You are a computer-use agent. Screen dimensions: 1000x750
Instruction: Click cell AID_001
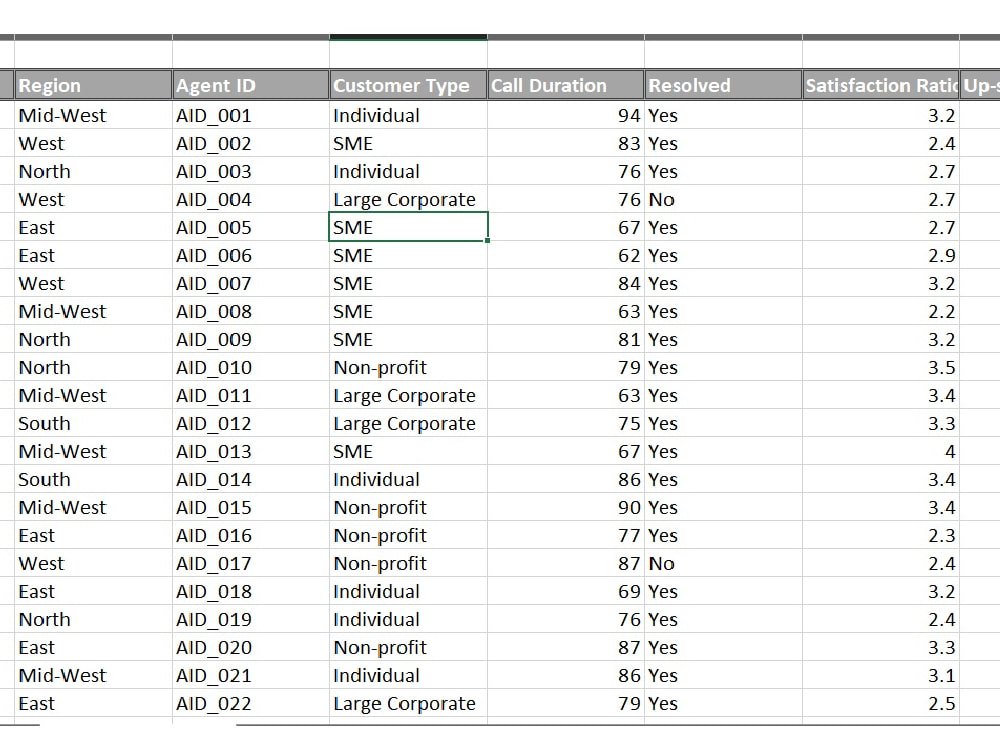point(251,115)
